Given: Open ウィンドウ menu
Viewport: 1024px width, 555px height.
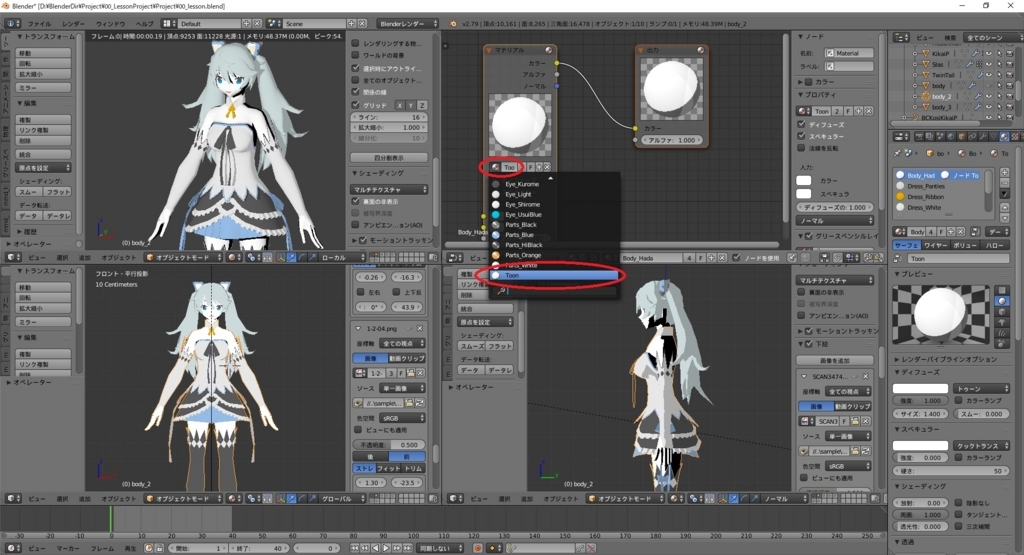Looking at the screenshot, I should point(110,24).
